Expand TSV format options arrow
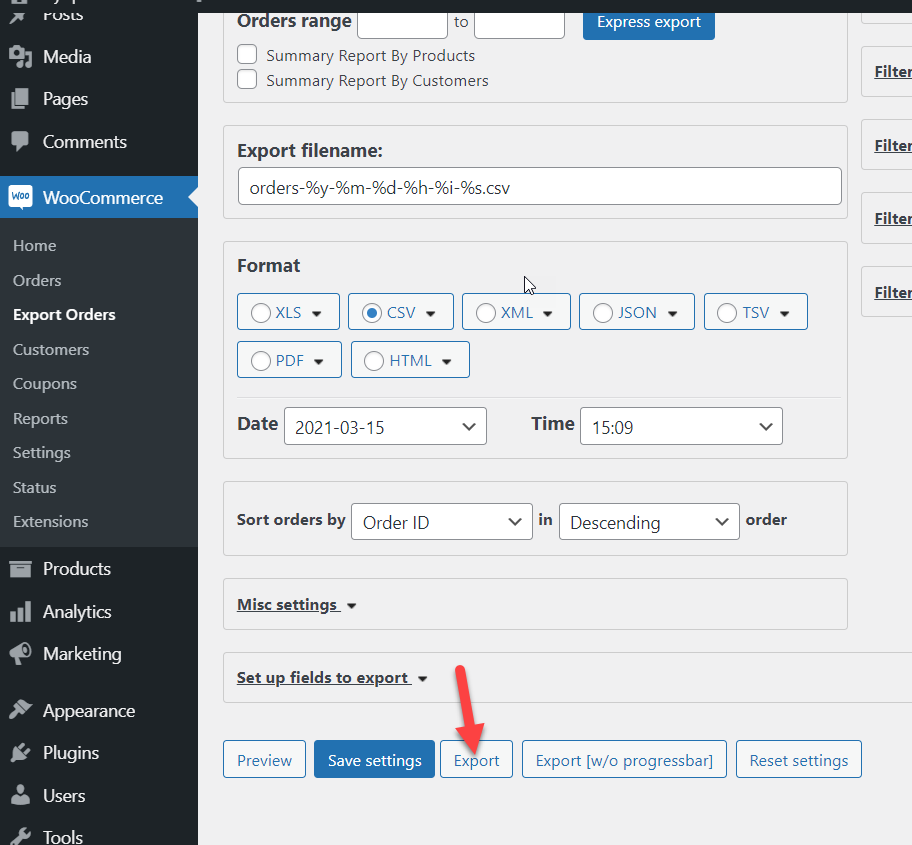 click(785, 314)
